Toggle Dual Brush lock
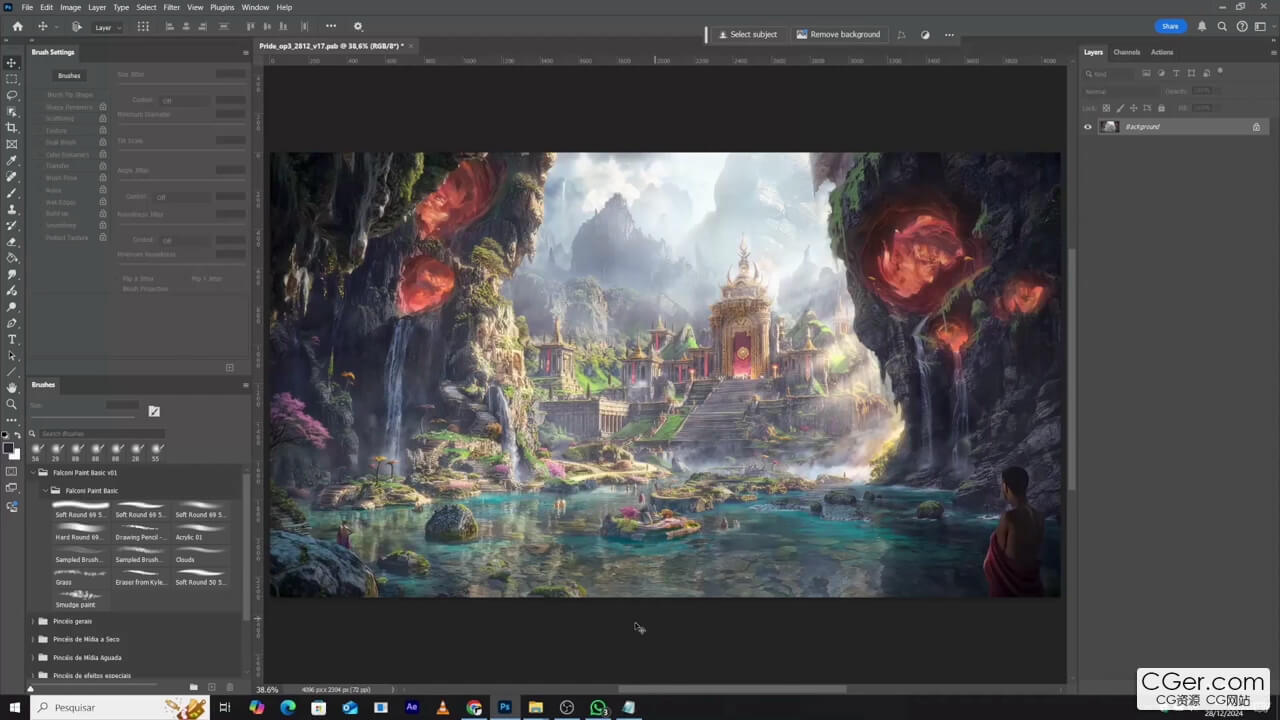Image resolution: width=1280 pixels, height=720 pixels. point(102,143)
